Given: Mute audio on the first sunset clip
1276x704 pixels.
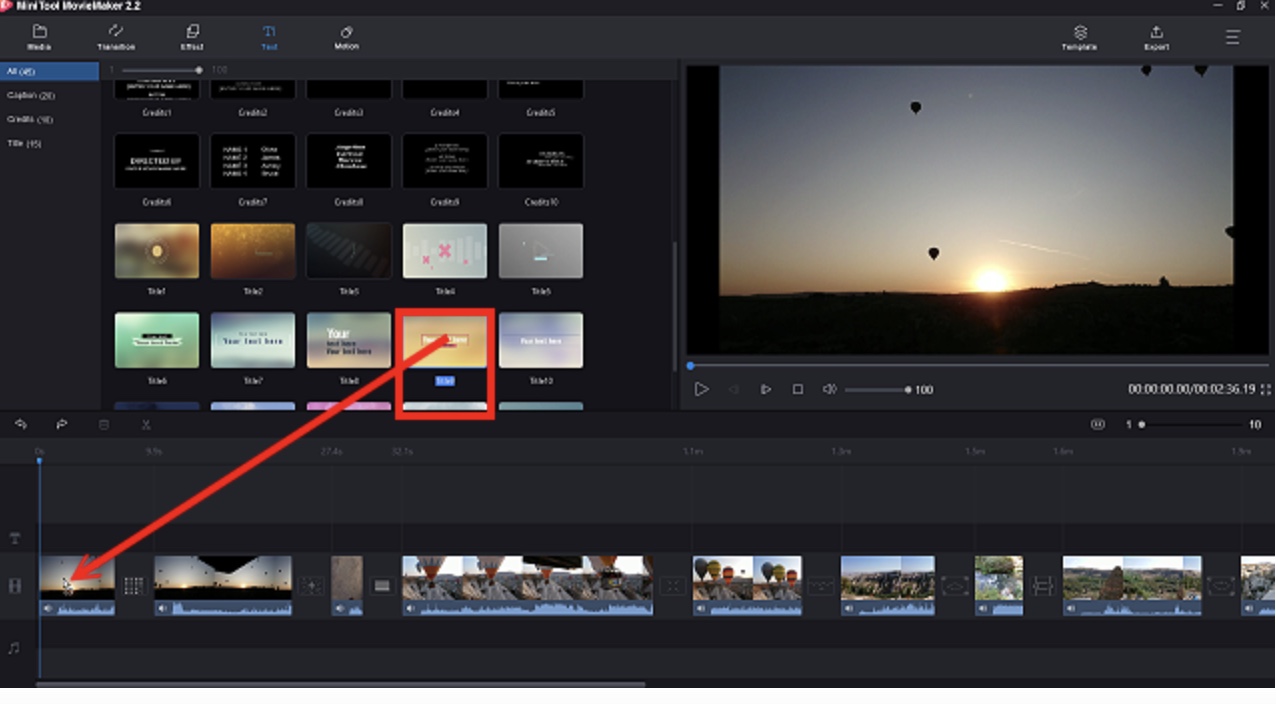Looking at the screenshot, I should (x=48, y=608).
